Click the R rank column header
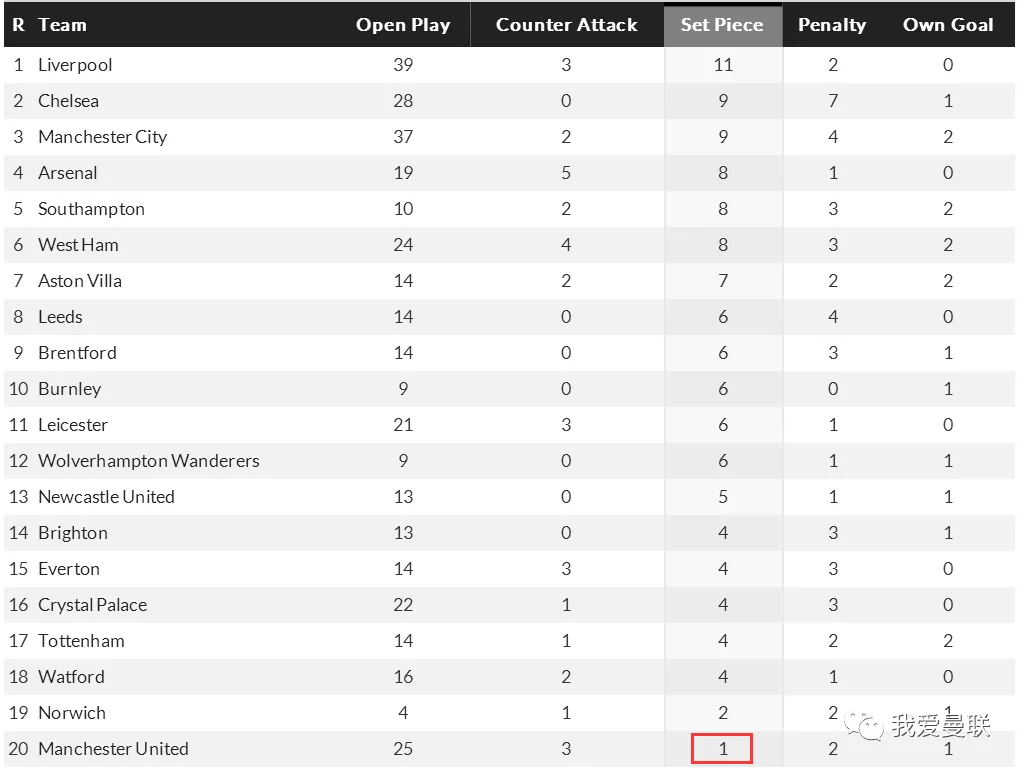 coord(18,25)
